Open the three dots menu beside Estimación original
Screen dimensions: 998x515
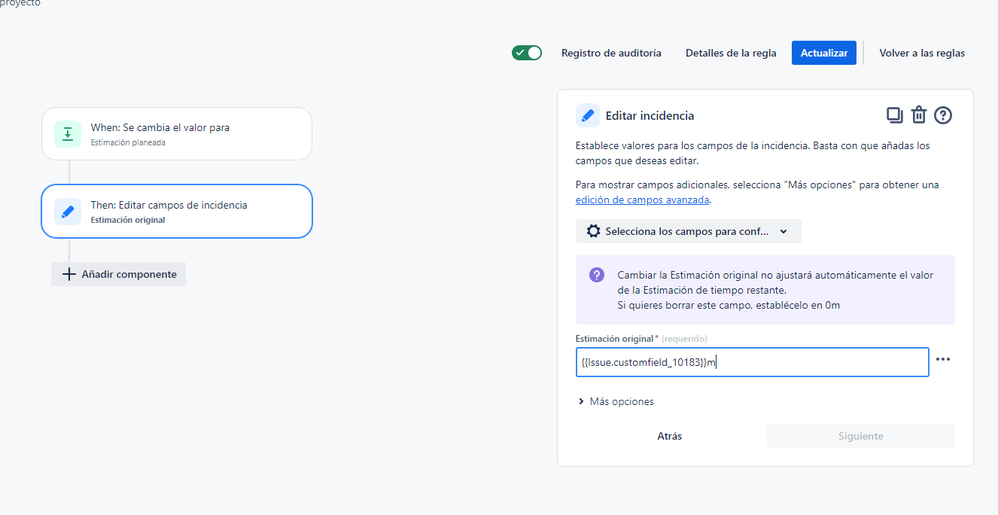click(x=943, y=360)
